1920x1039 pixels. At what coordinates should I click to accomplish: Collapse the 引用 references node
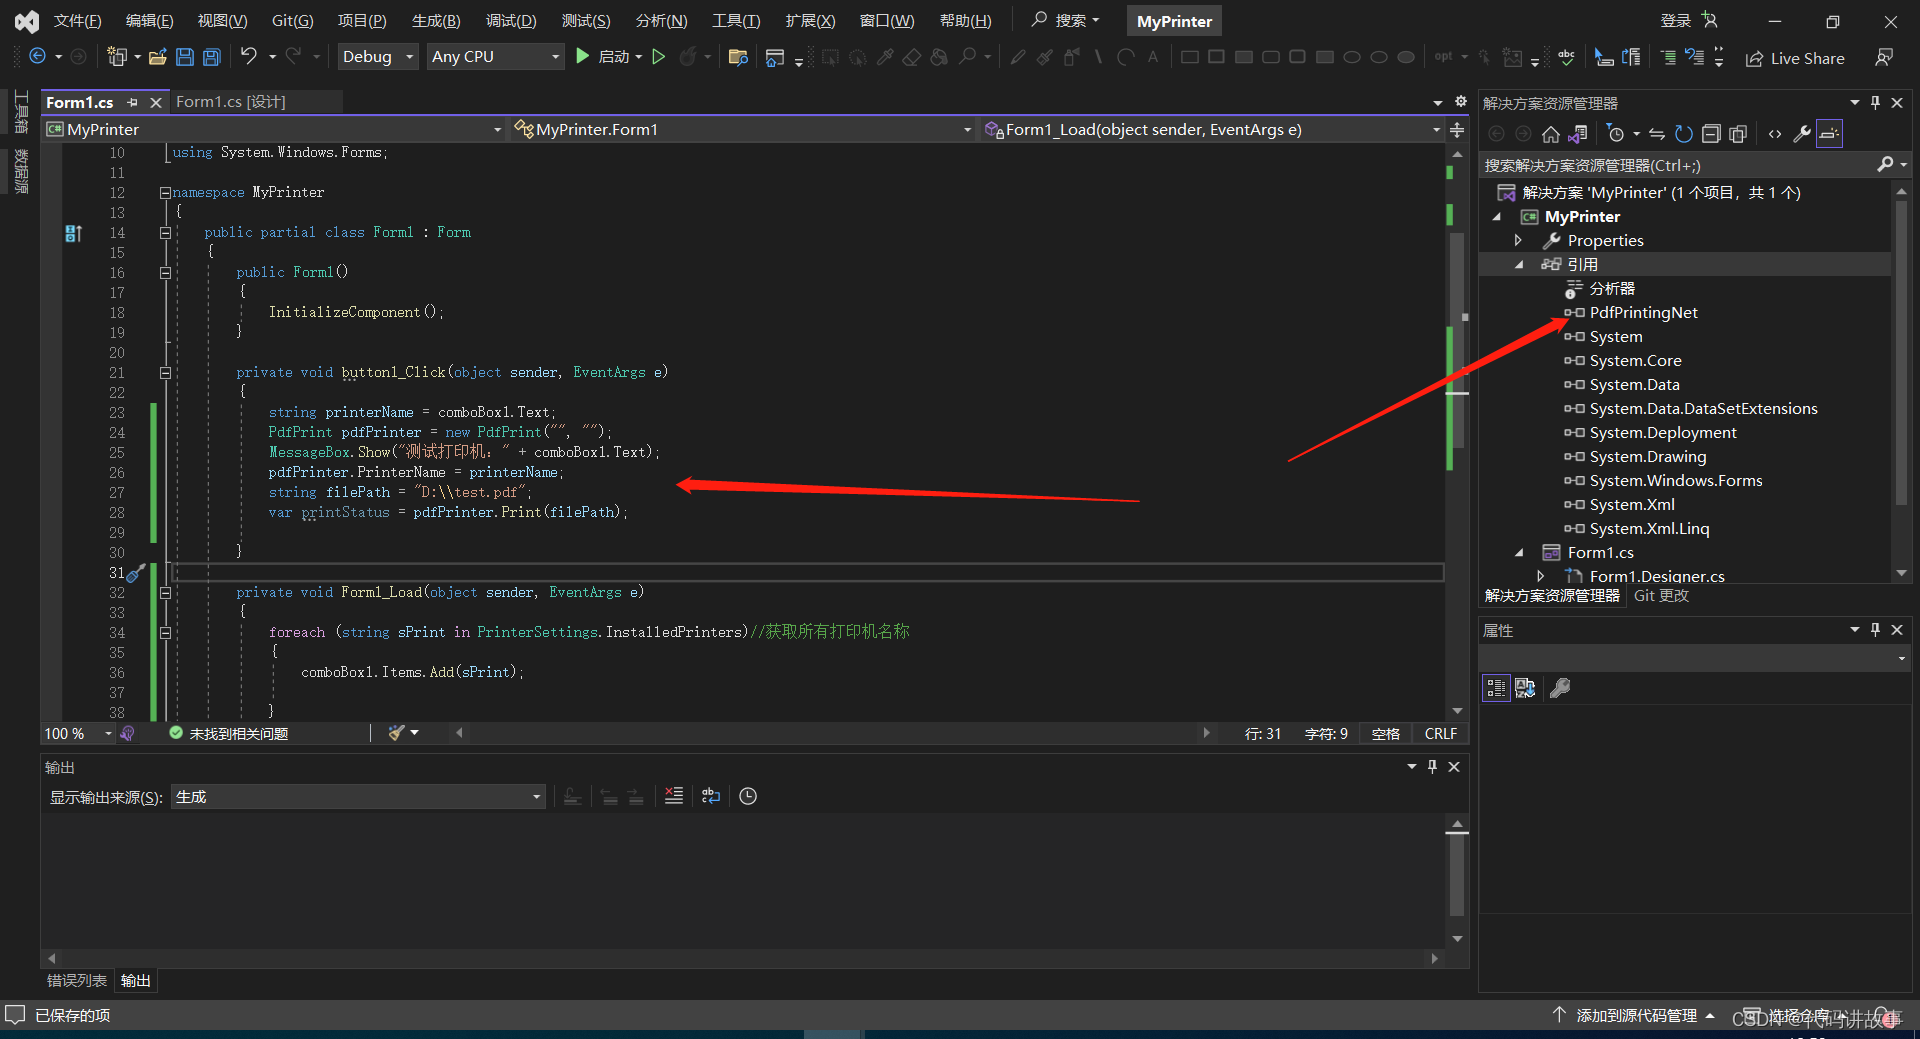click(x=1518, y=264)
